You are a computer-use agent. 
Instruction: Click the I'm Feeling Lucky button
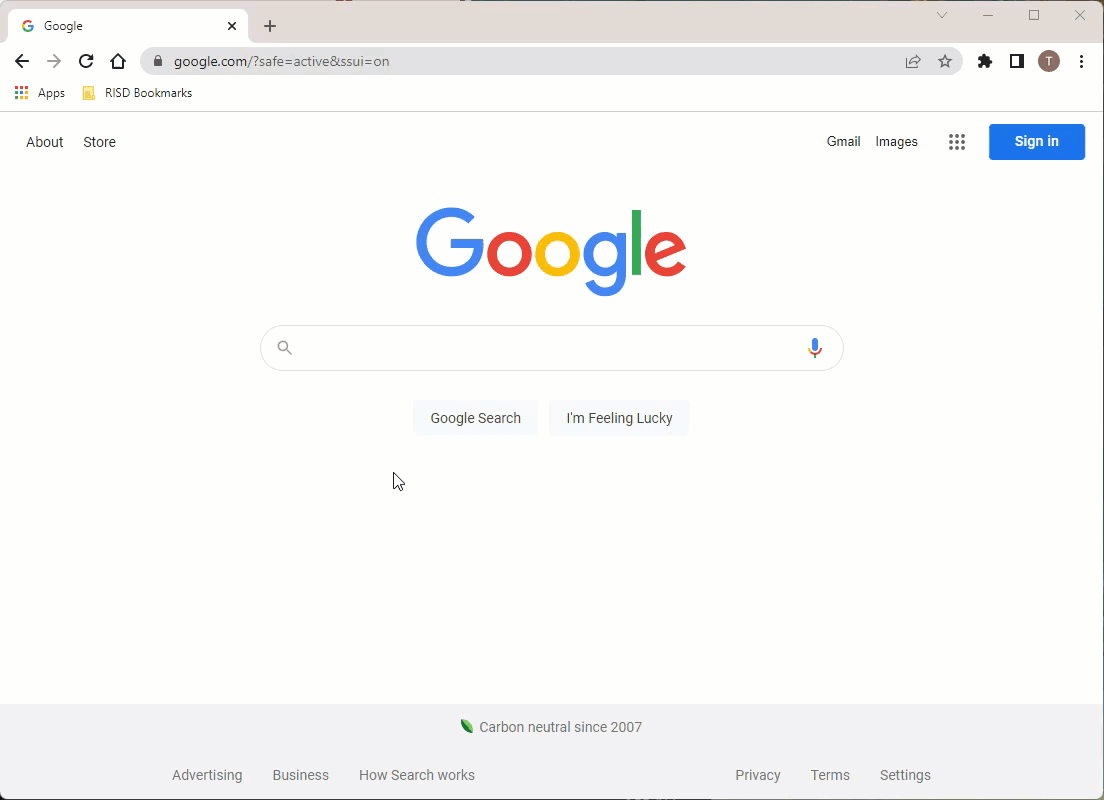pyautogui.click(x=619, y=418)
